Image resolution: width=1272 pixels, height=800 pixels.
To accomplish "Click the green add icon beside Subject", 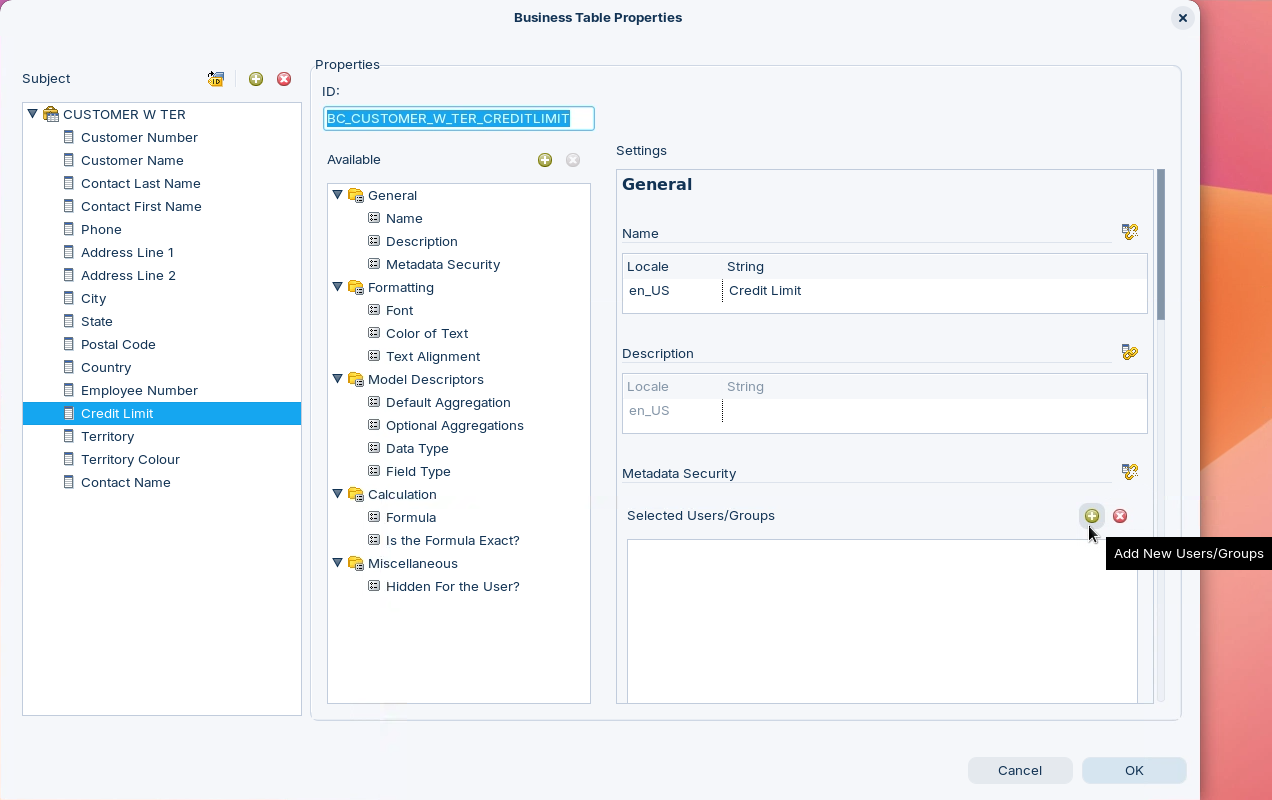I will (256, 79).
